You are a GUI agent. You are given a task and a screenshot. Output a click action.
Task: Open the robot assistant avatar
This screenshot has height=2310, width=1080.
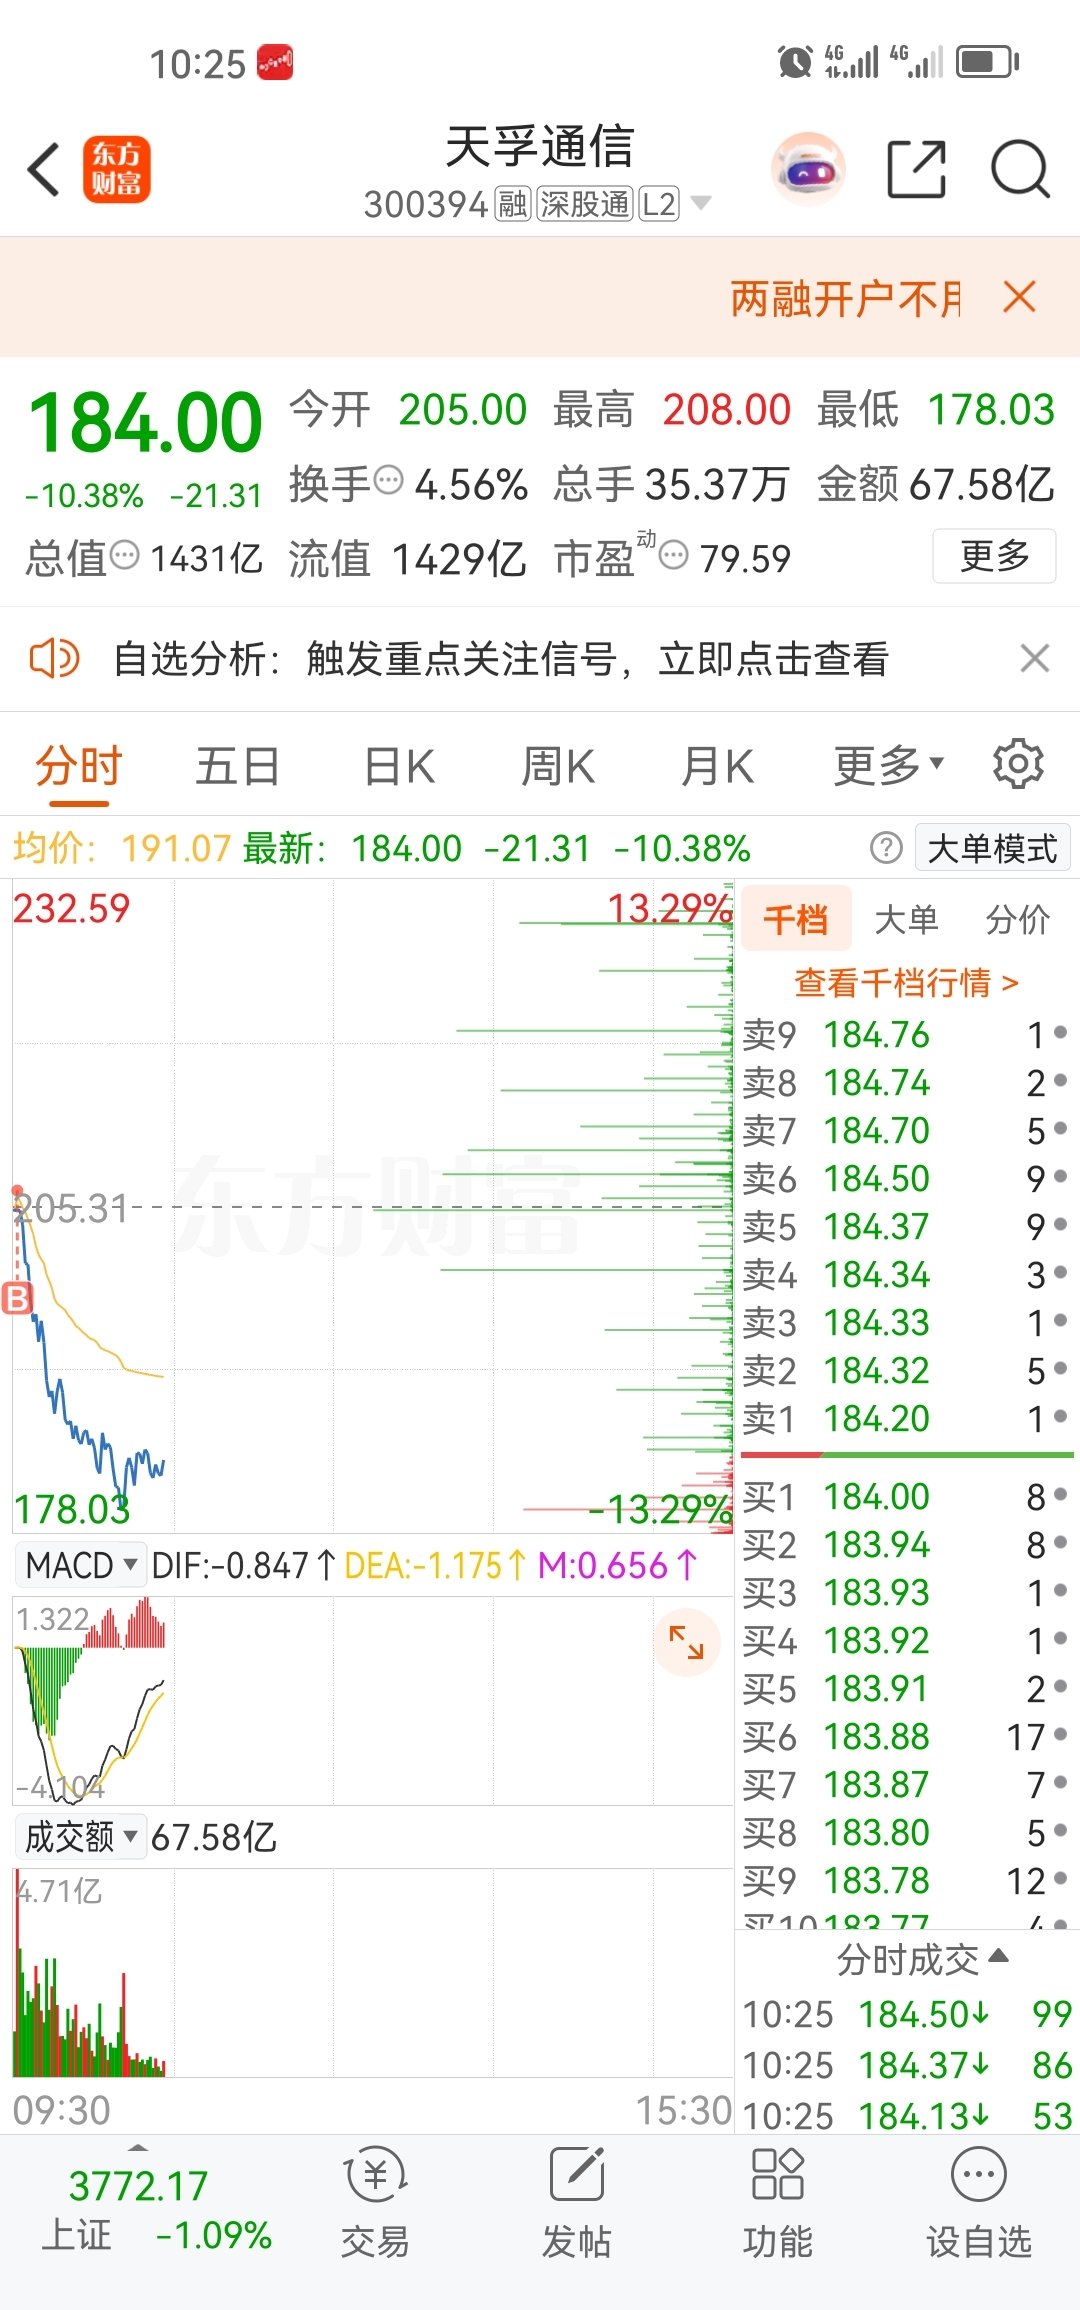click(x=808, y=169)
